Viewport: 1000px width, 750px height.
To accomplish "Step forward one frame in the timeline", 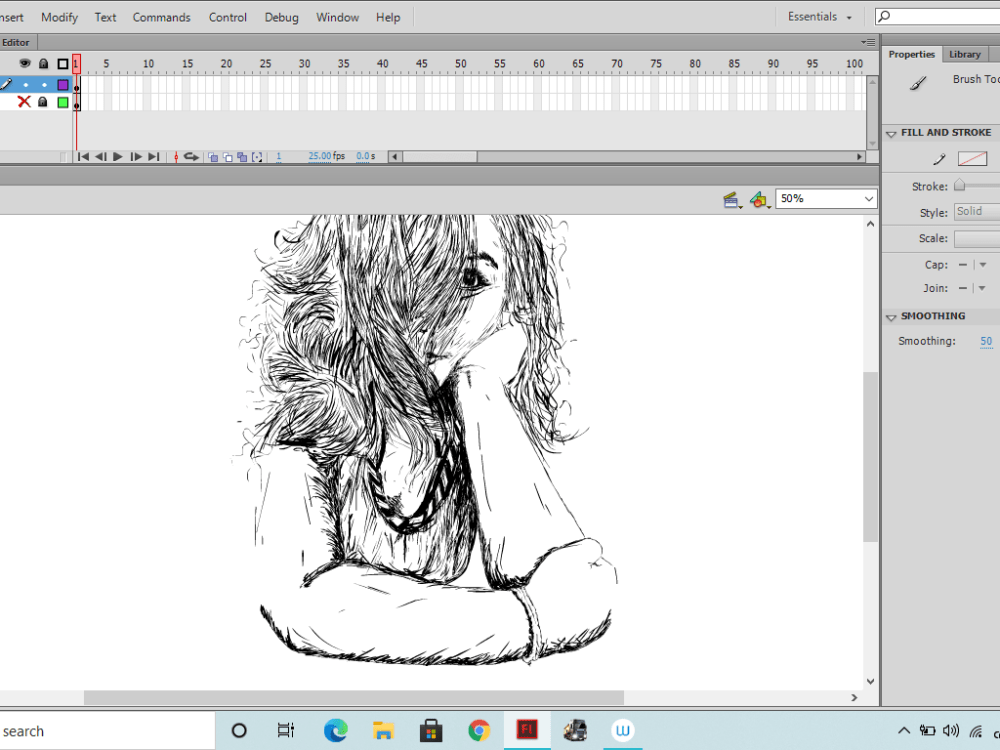I will [136, 157].
